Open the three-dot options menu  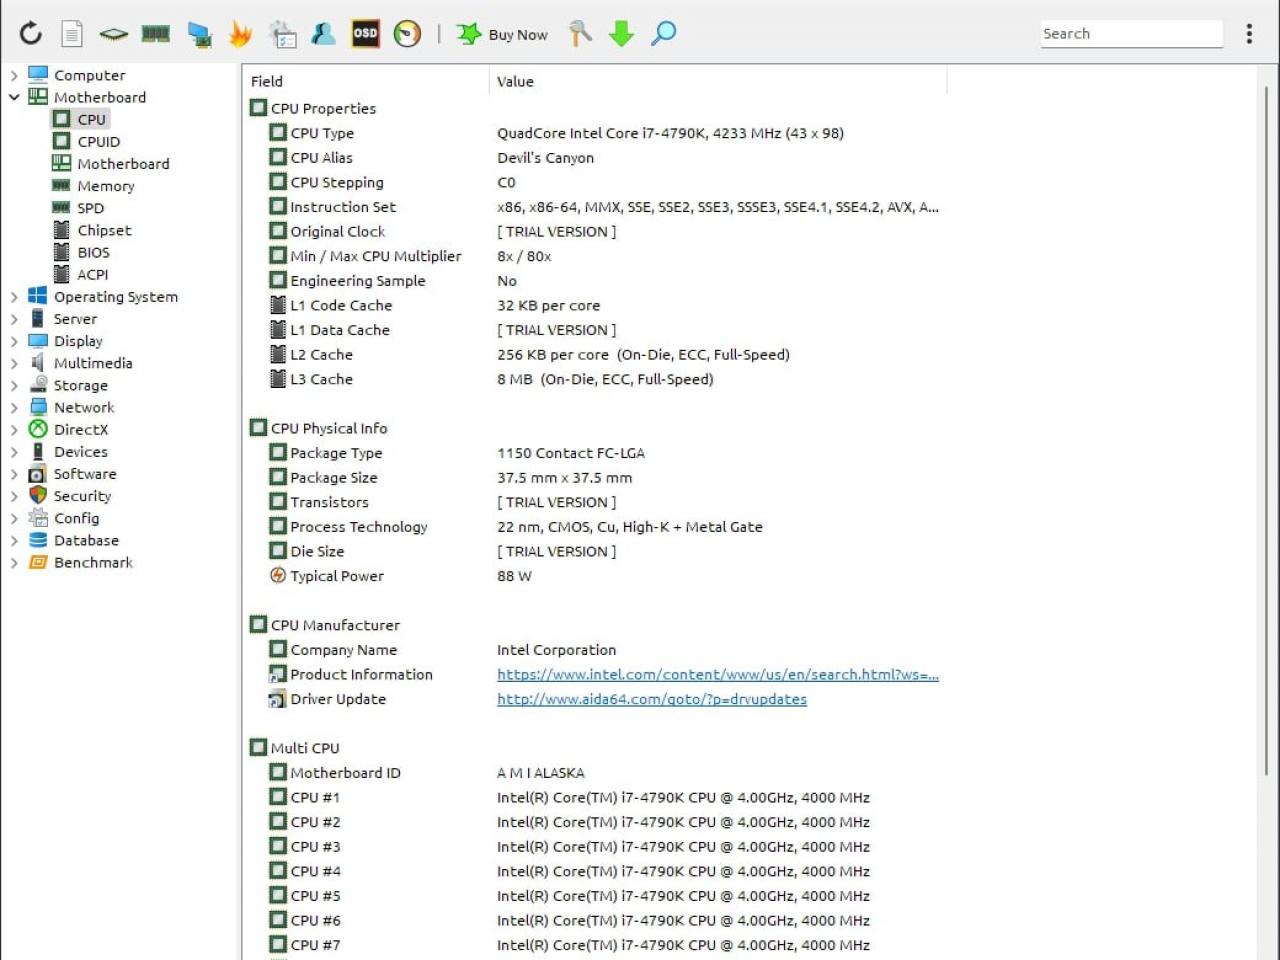pyautogui.click(x=1249, y=34)
